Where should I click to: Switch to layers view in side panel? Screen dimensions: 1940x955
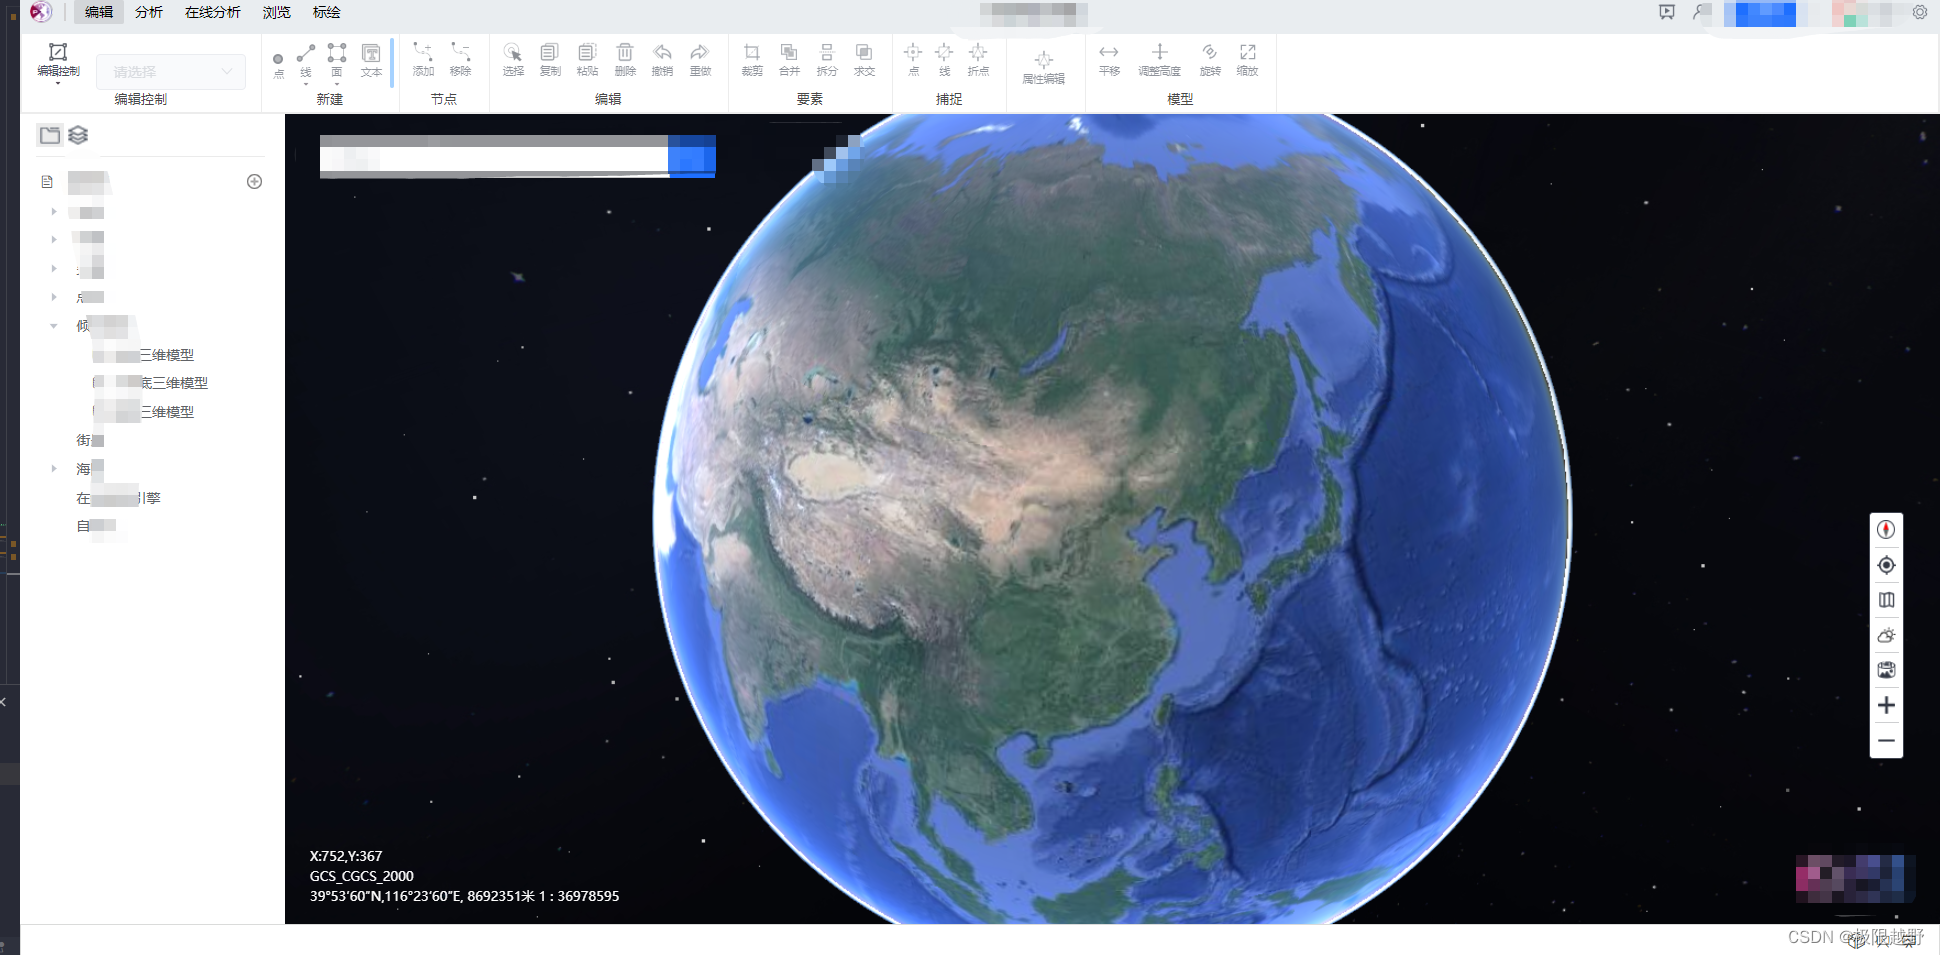coord(78,135)
